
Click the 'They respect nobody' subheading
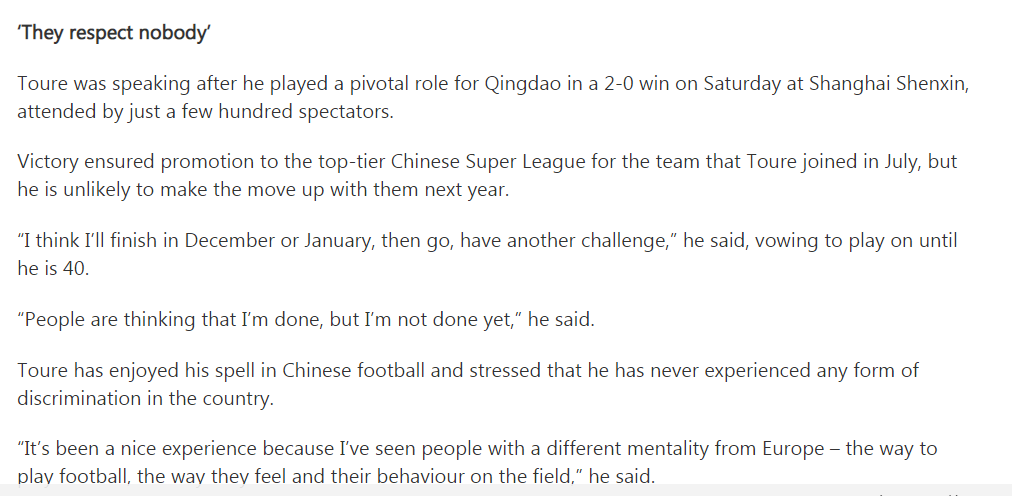(x=114, y=33)
